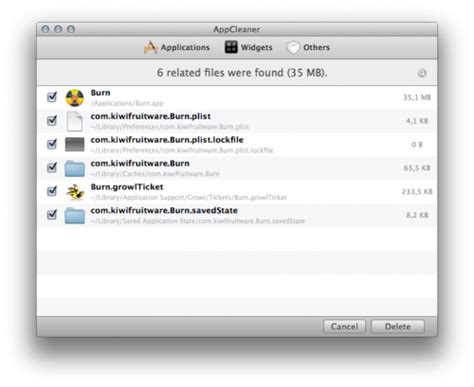Uncheck the Burn.growlTicket checkbox
This screenshot has width=474, height=387.
52,191
